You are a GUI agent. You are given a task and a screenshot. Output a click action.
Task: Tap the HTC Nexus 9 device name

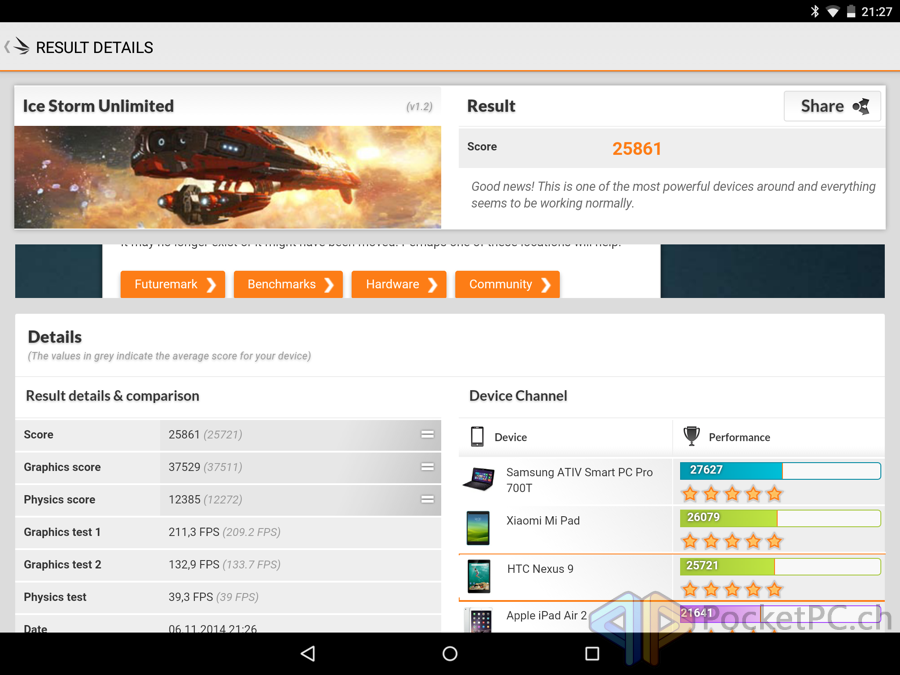pyautogui.click(x=540, y=569)
